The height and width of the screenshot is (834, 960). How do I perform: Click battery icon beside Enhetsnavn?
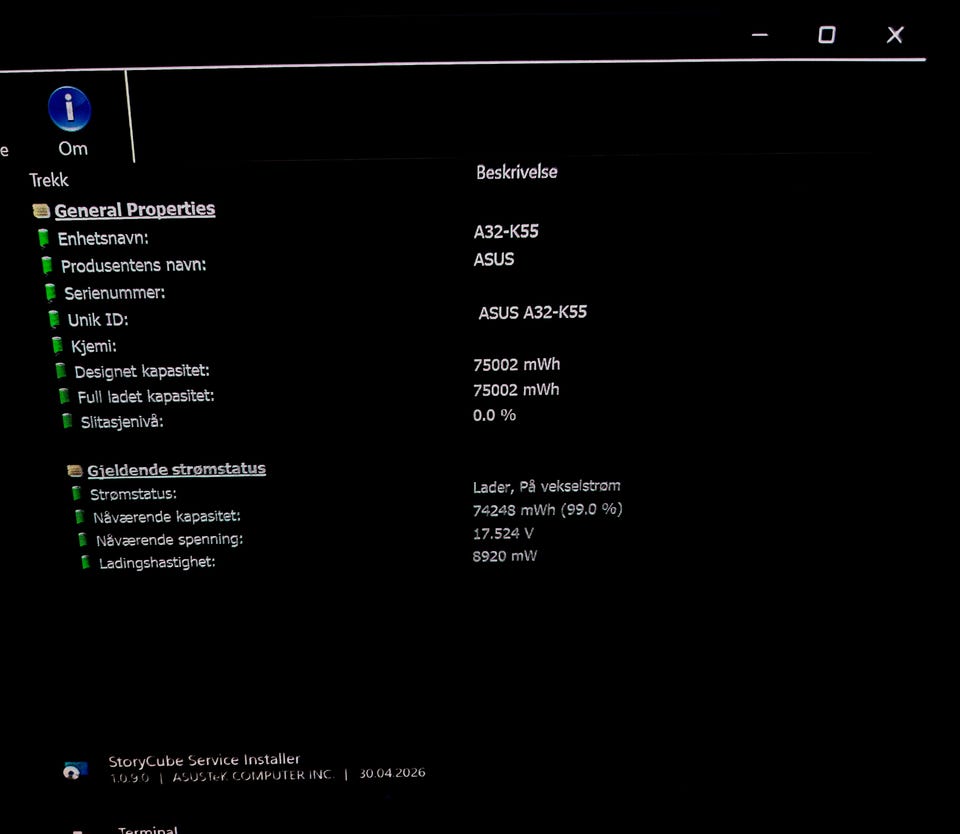(43, 238)
